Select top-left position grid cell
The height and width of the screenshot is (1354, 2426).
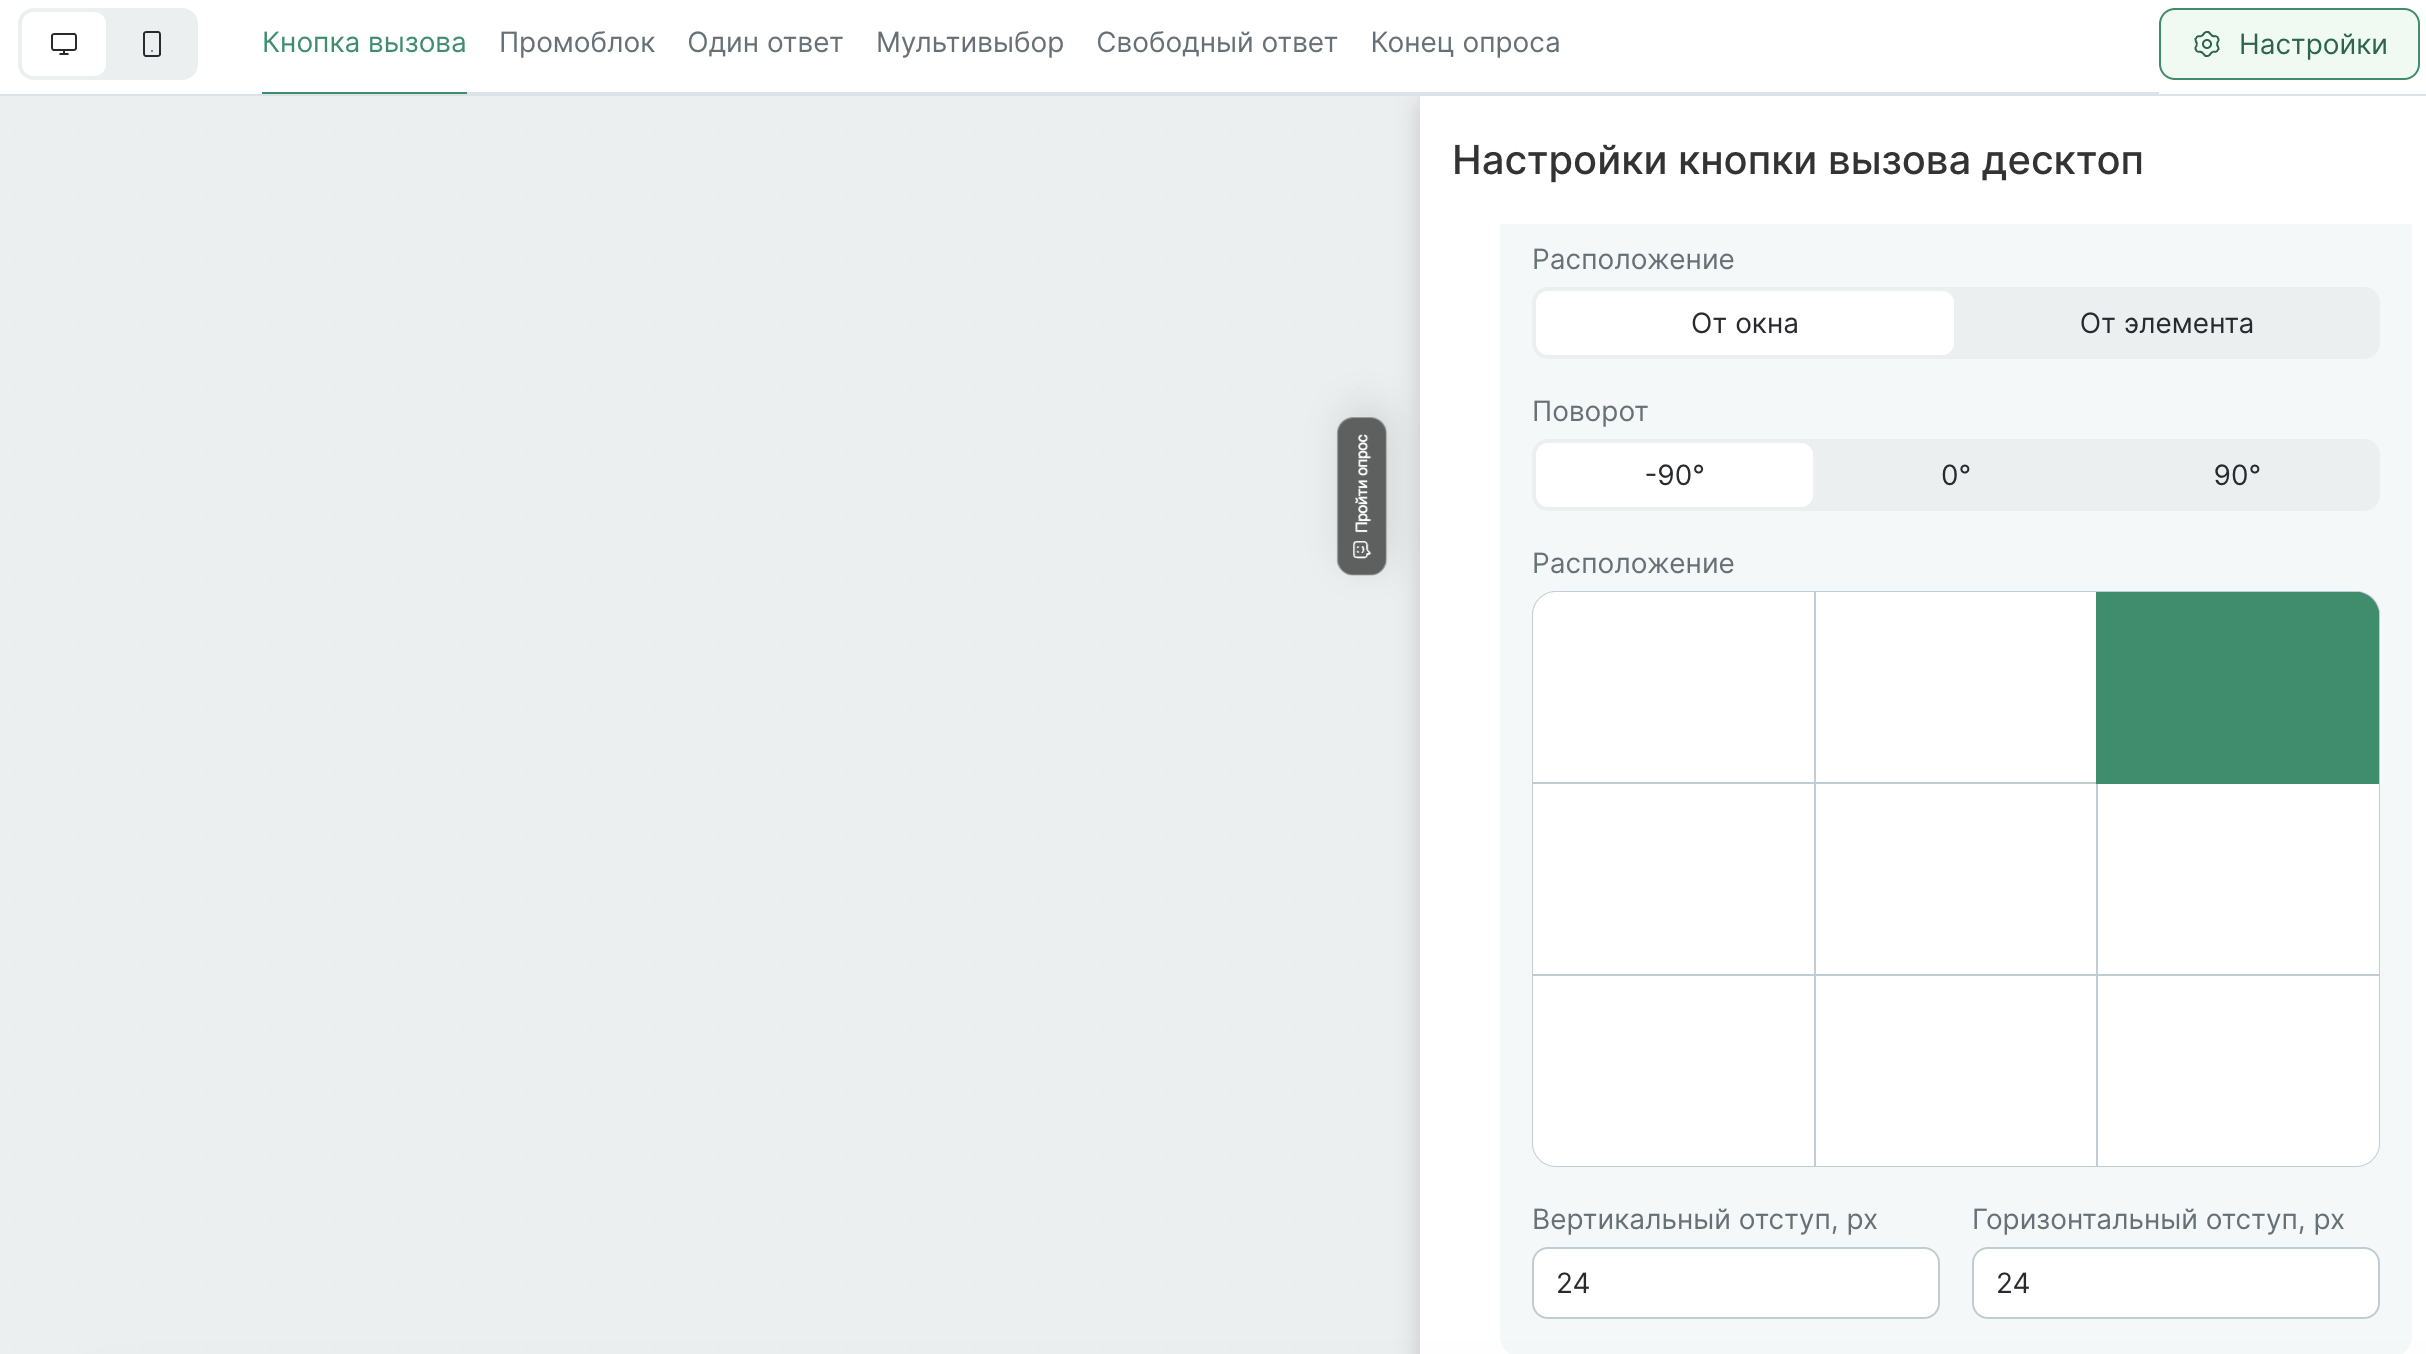pyautogui.click(x=1673, y=687)
